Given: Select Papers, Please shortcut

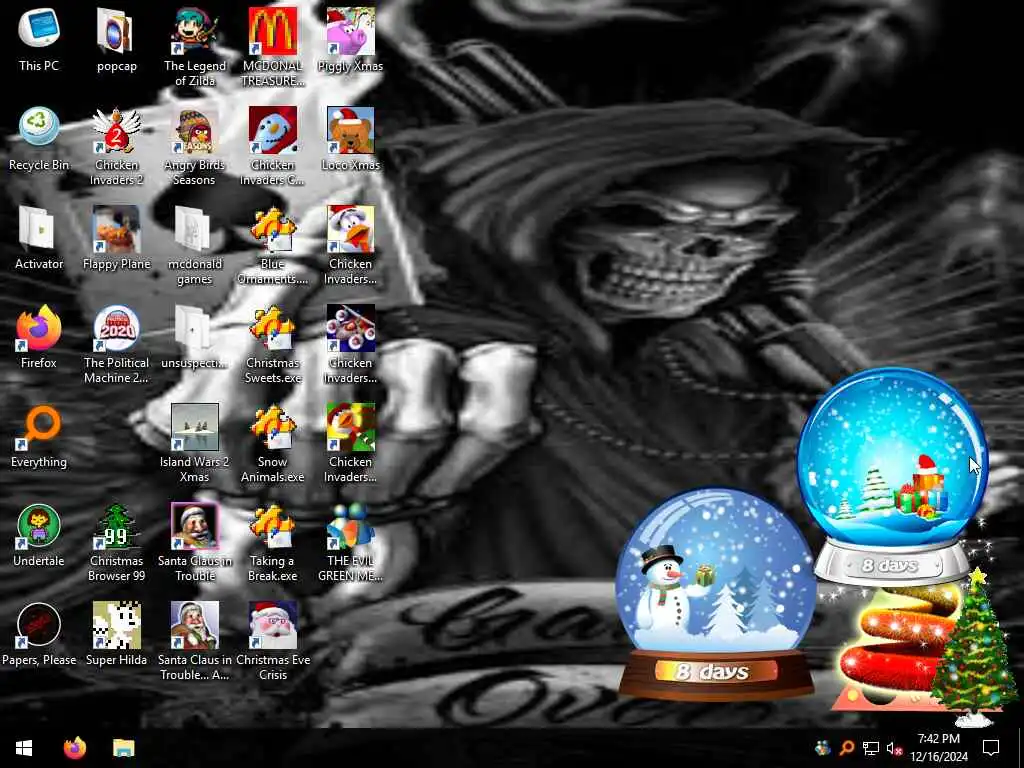Looking at the screenshot, I should [39, 635].
